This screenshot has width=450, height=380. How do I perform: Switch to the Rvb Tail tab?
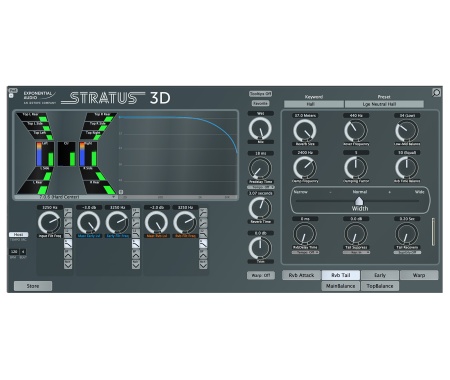341,275
